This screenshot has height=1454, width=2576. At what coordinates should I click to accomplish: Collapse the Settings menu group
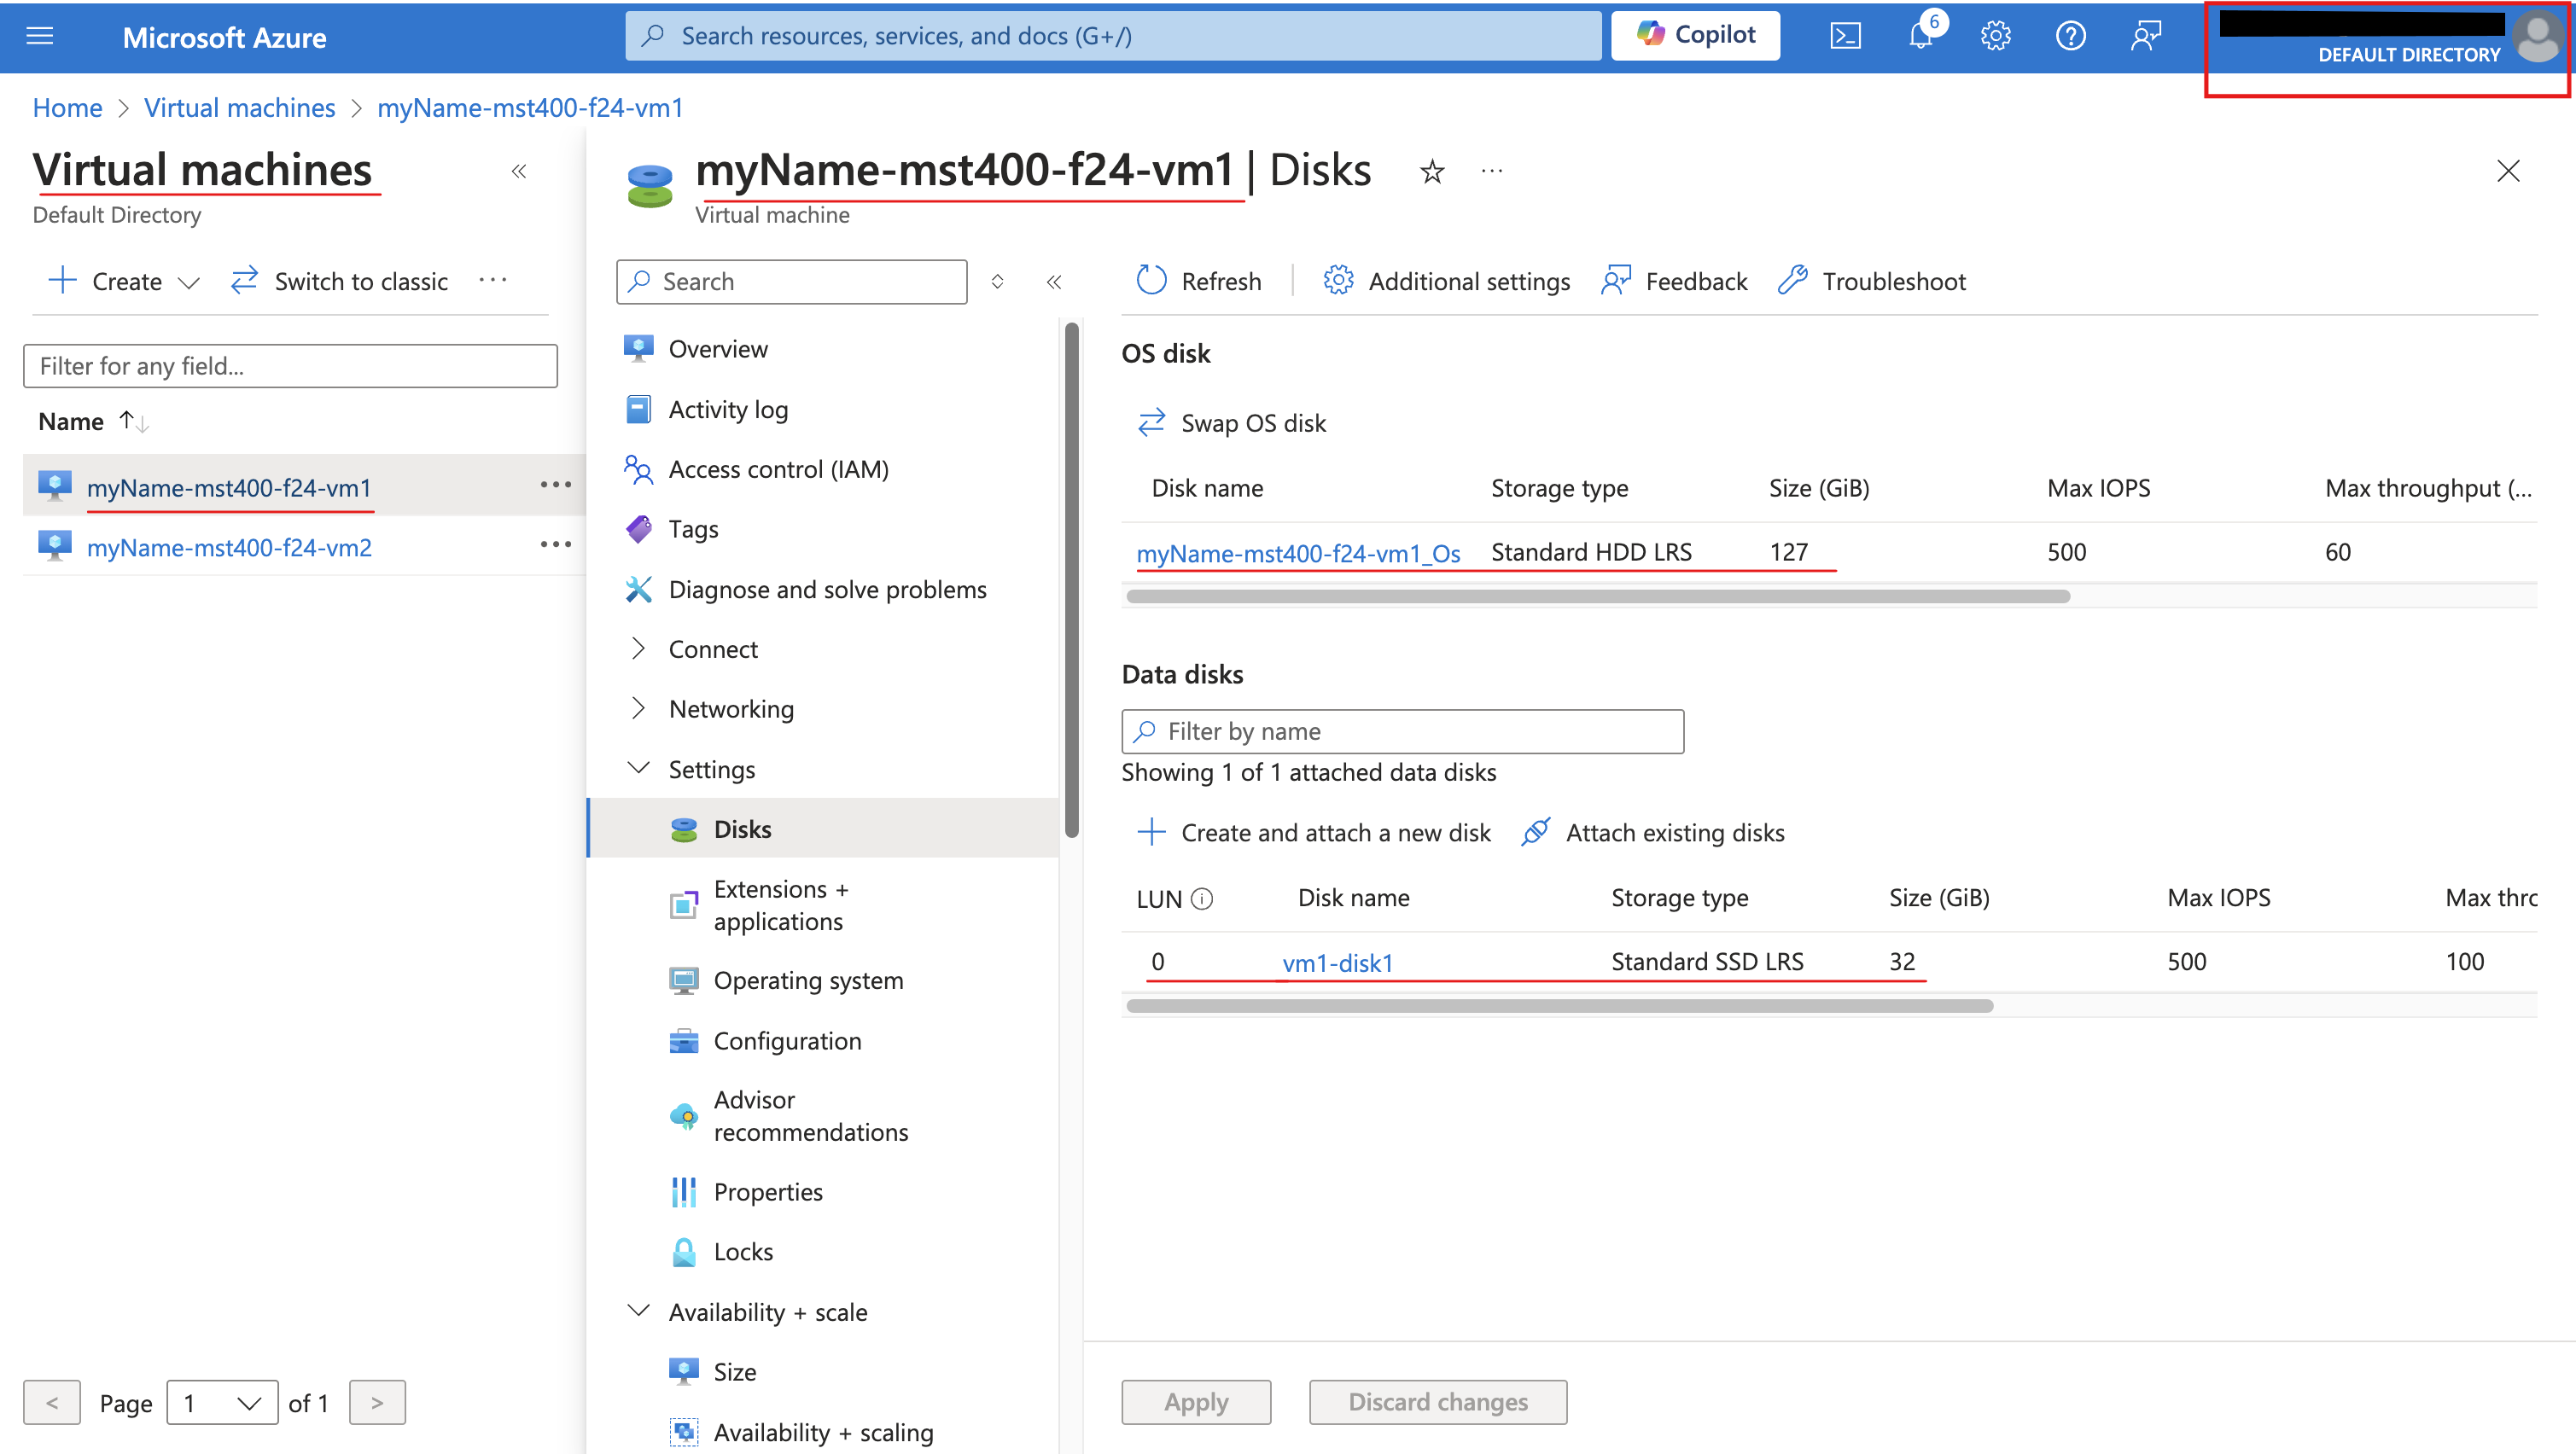click(711, 769)
